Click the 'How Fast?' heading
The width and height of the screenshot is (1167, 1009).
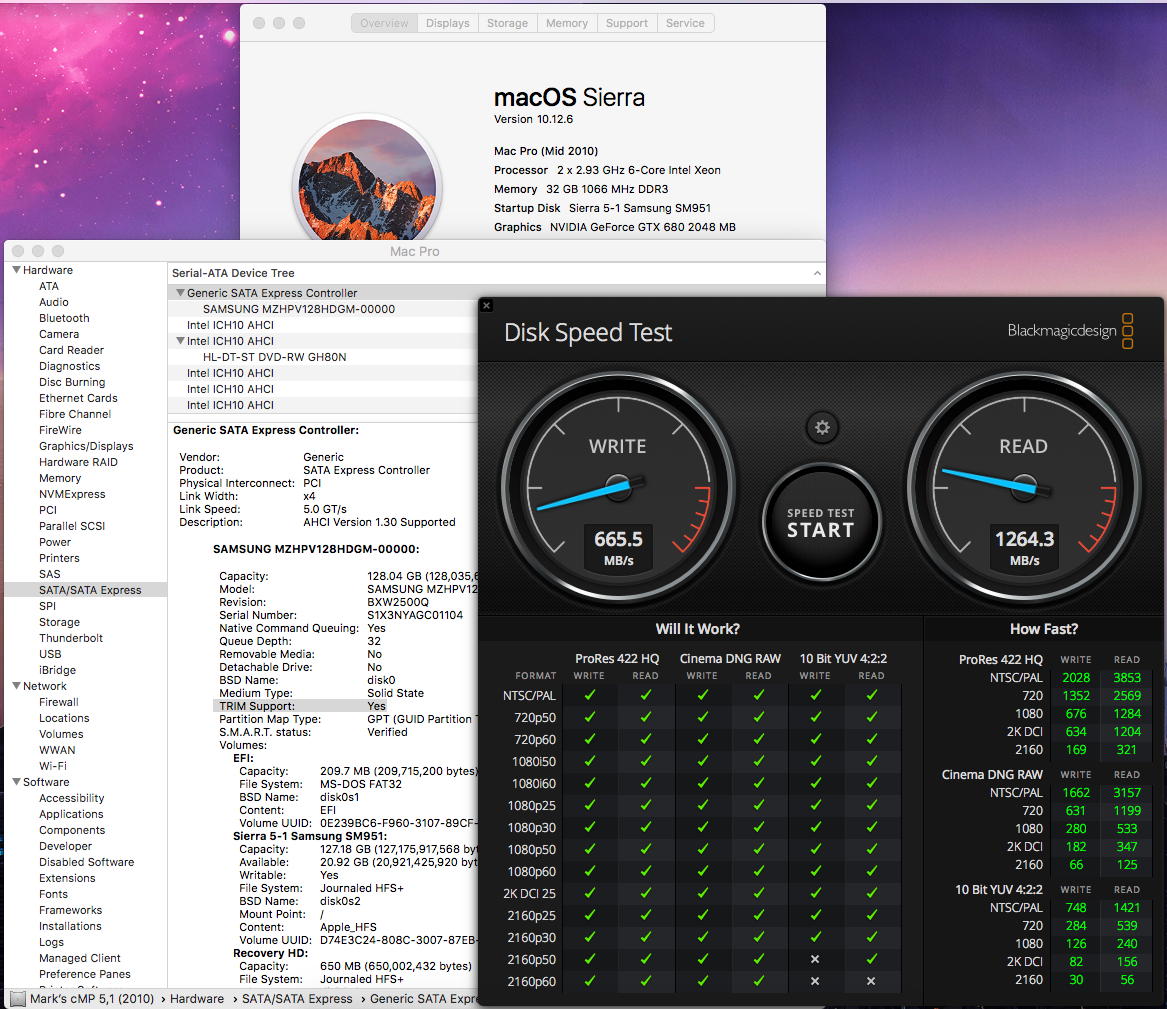pyautogui.click(x=1043, y=630)
